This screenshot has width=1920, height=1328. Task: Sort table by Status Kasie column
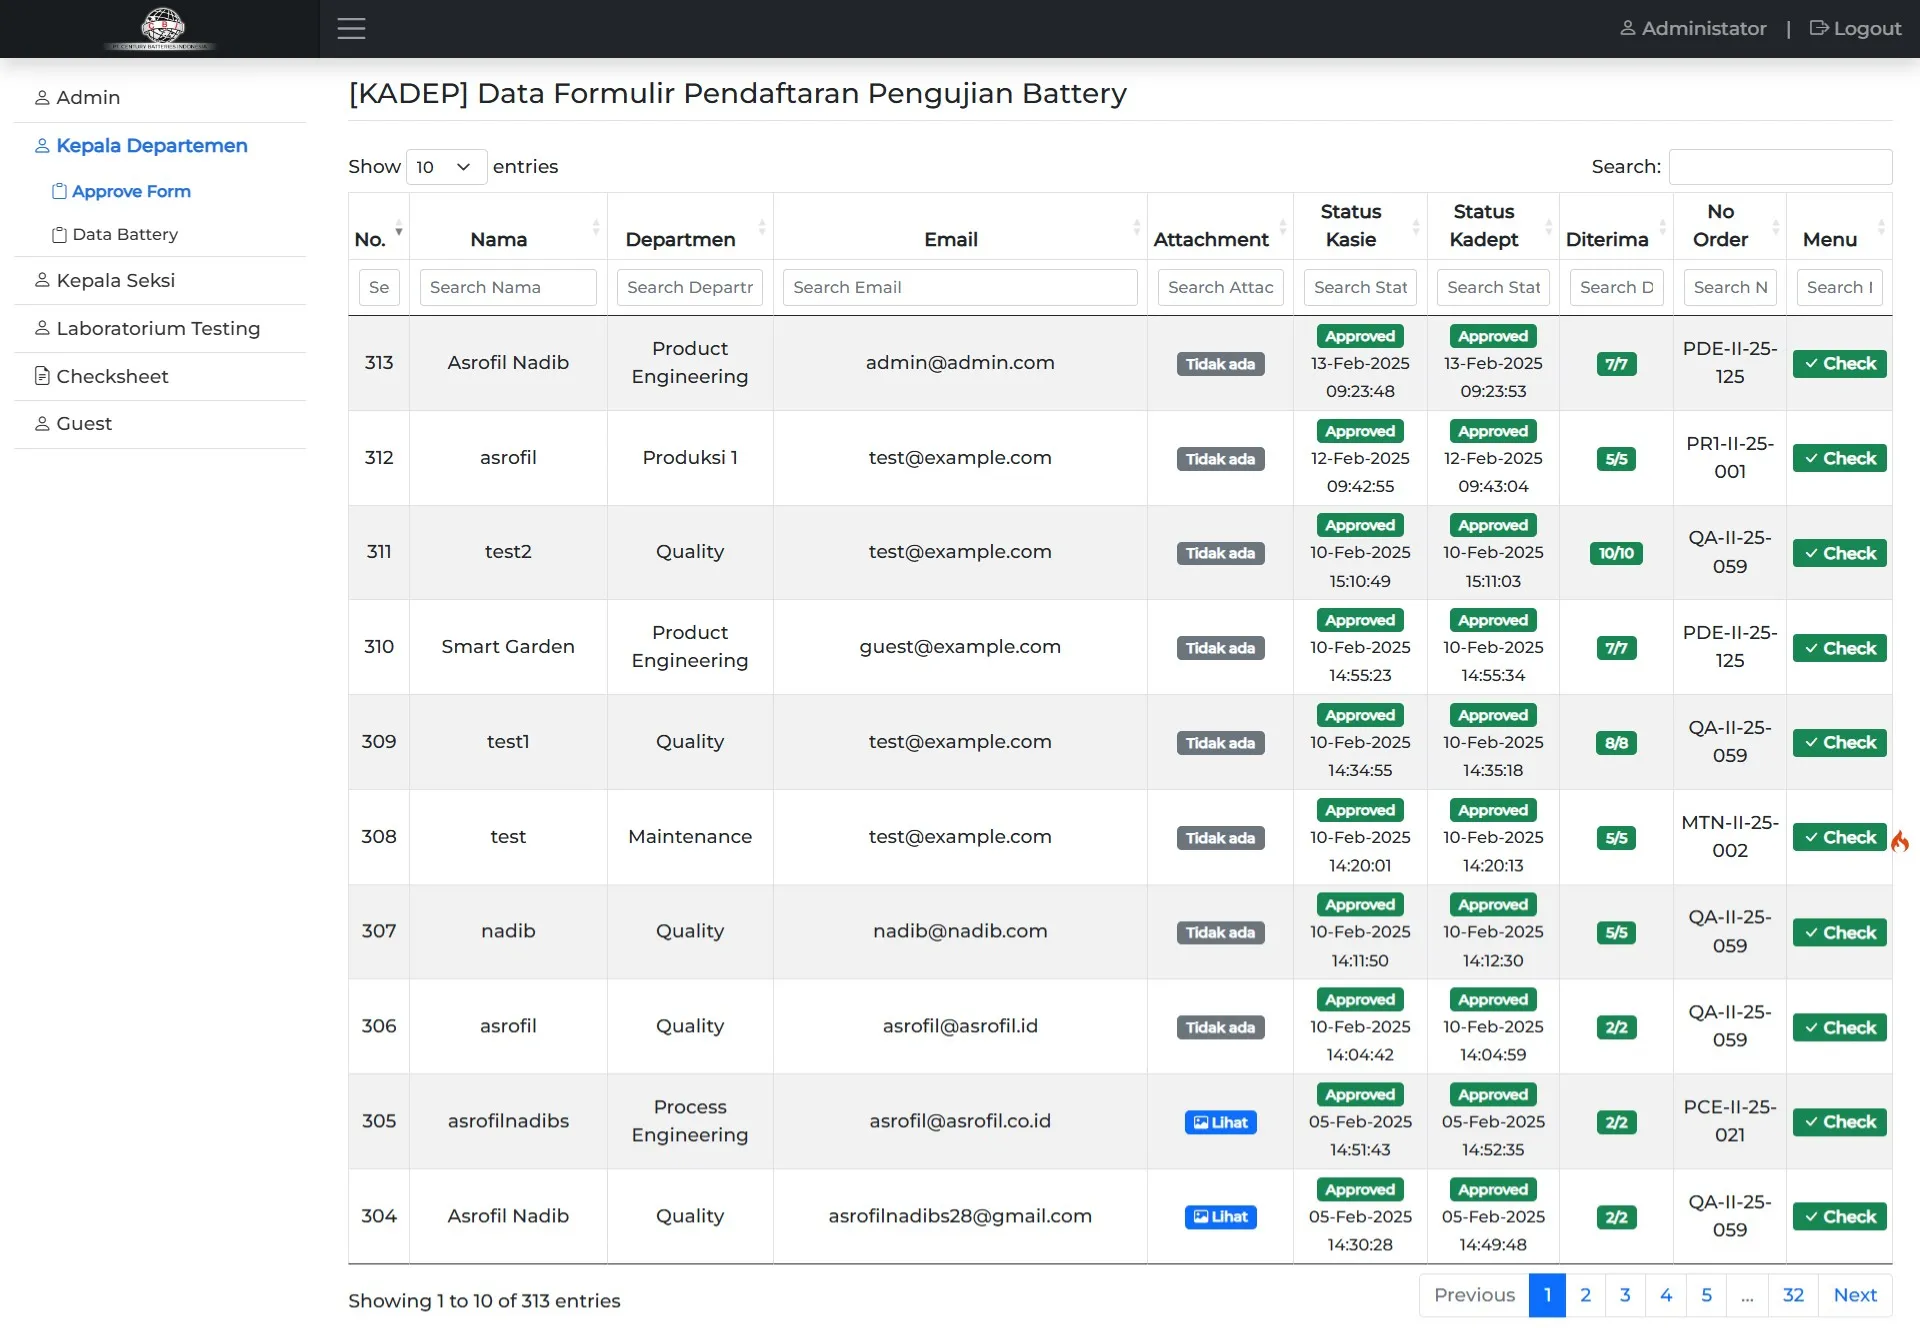(x=1360, y=226)
